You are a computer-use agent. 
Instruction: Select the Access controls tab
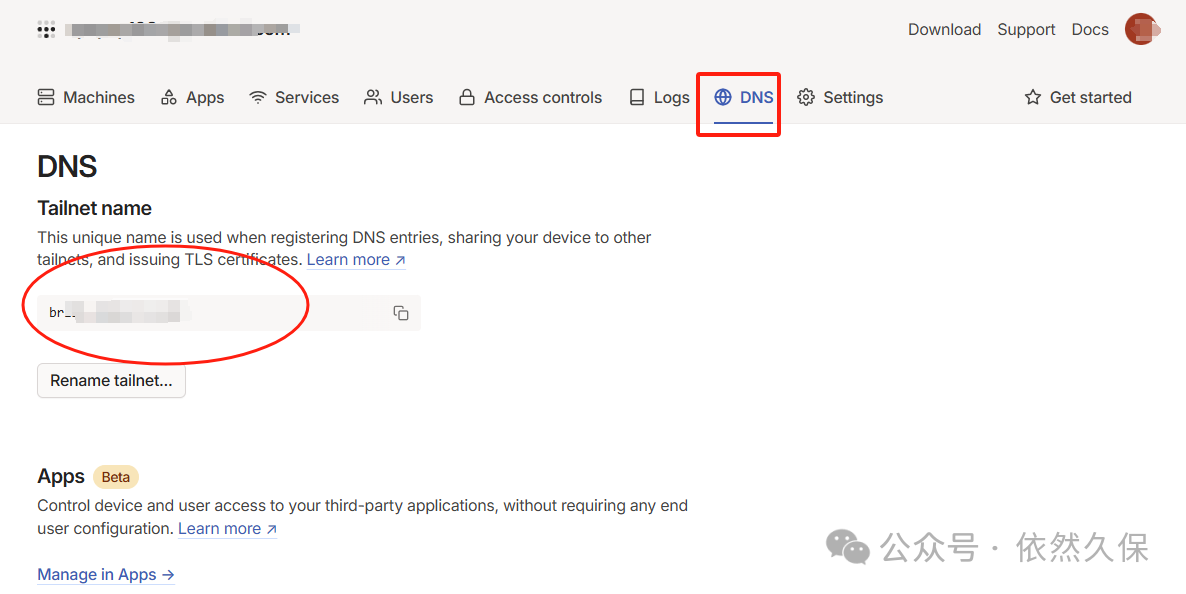click(530, 98)
